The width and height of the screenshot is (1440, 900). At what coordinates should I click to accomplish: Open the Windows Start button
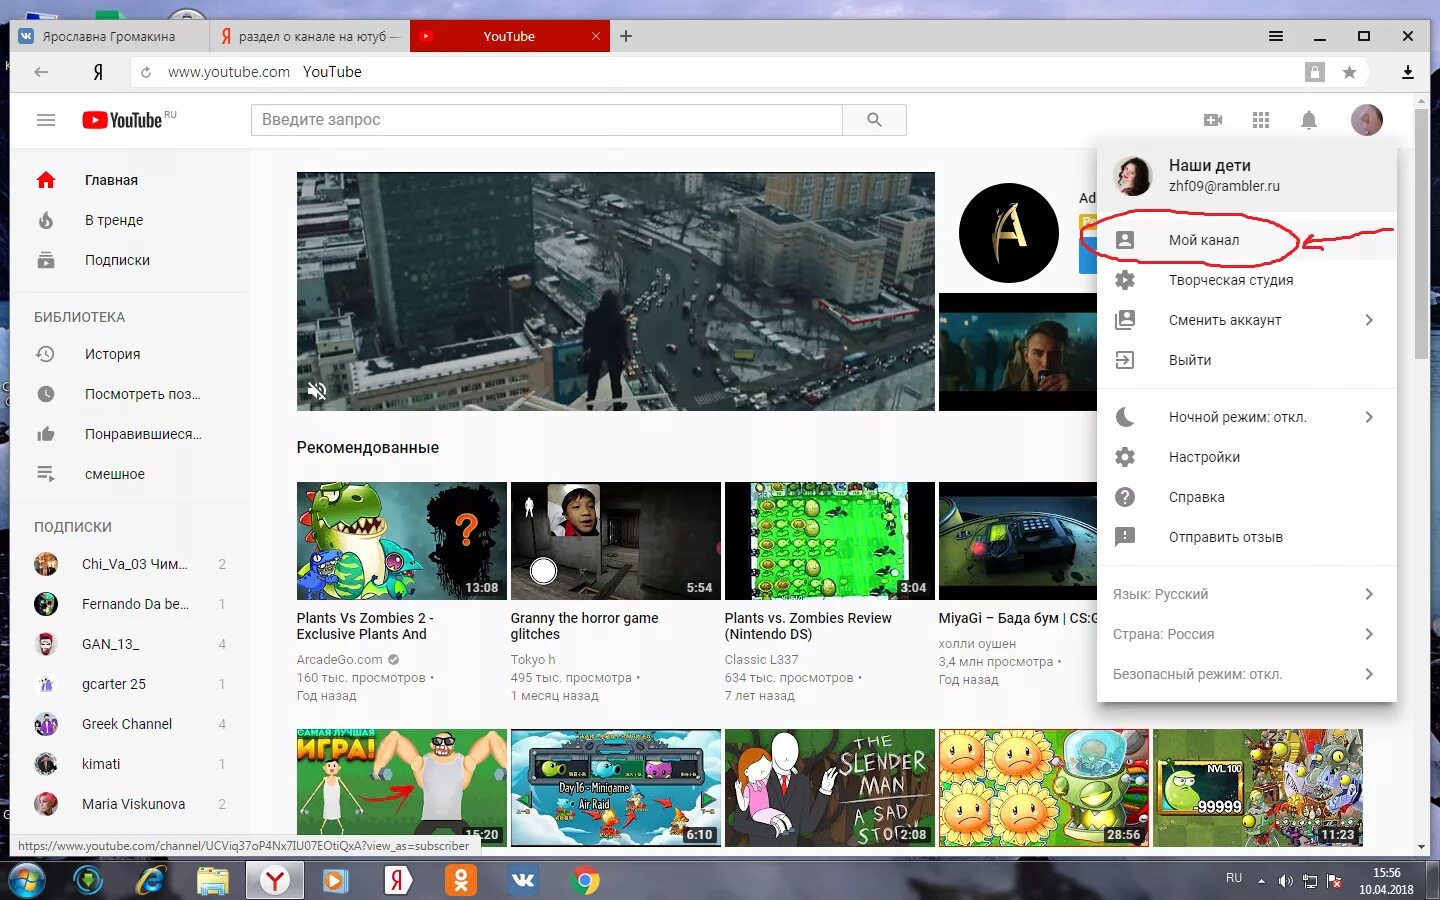point(26,881)
